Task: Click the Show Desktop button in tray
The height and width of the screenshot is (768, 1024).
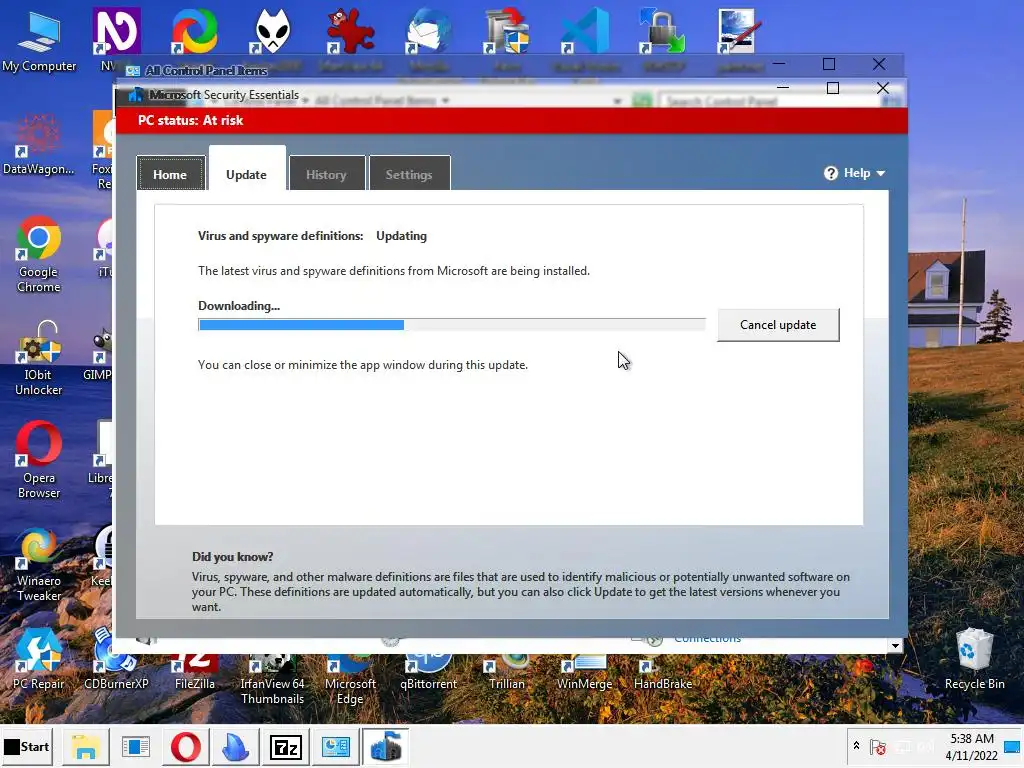Action: [1013, 746]
